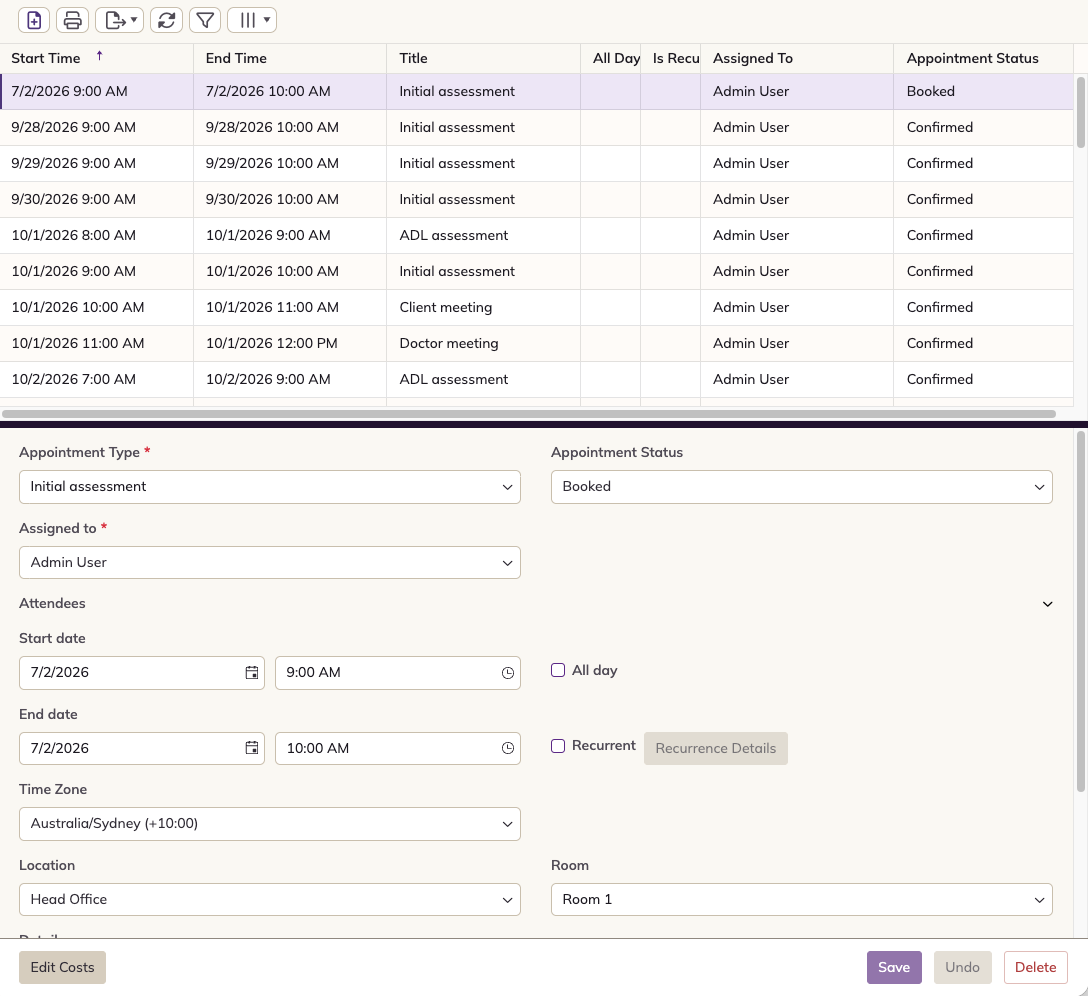
Task: Enable the Recurrent checkbox
Action: click(x=558, y=746)
